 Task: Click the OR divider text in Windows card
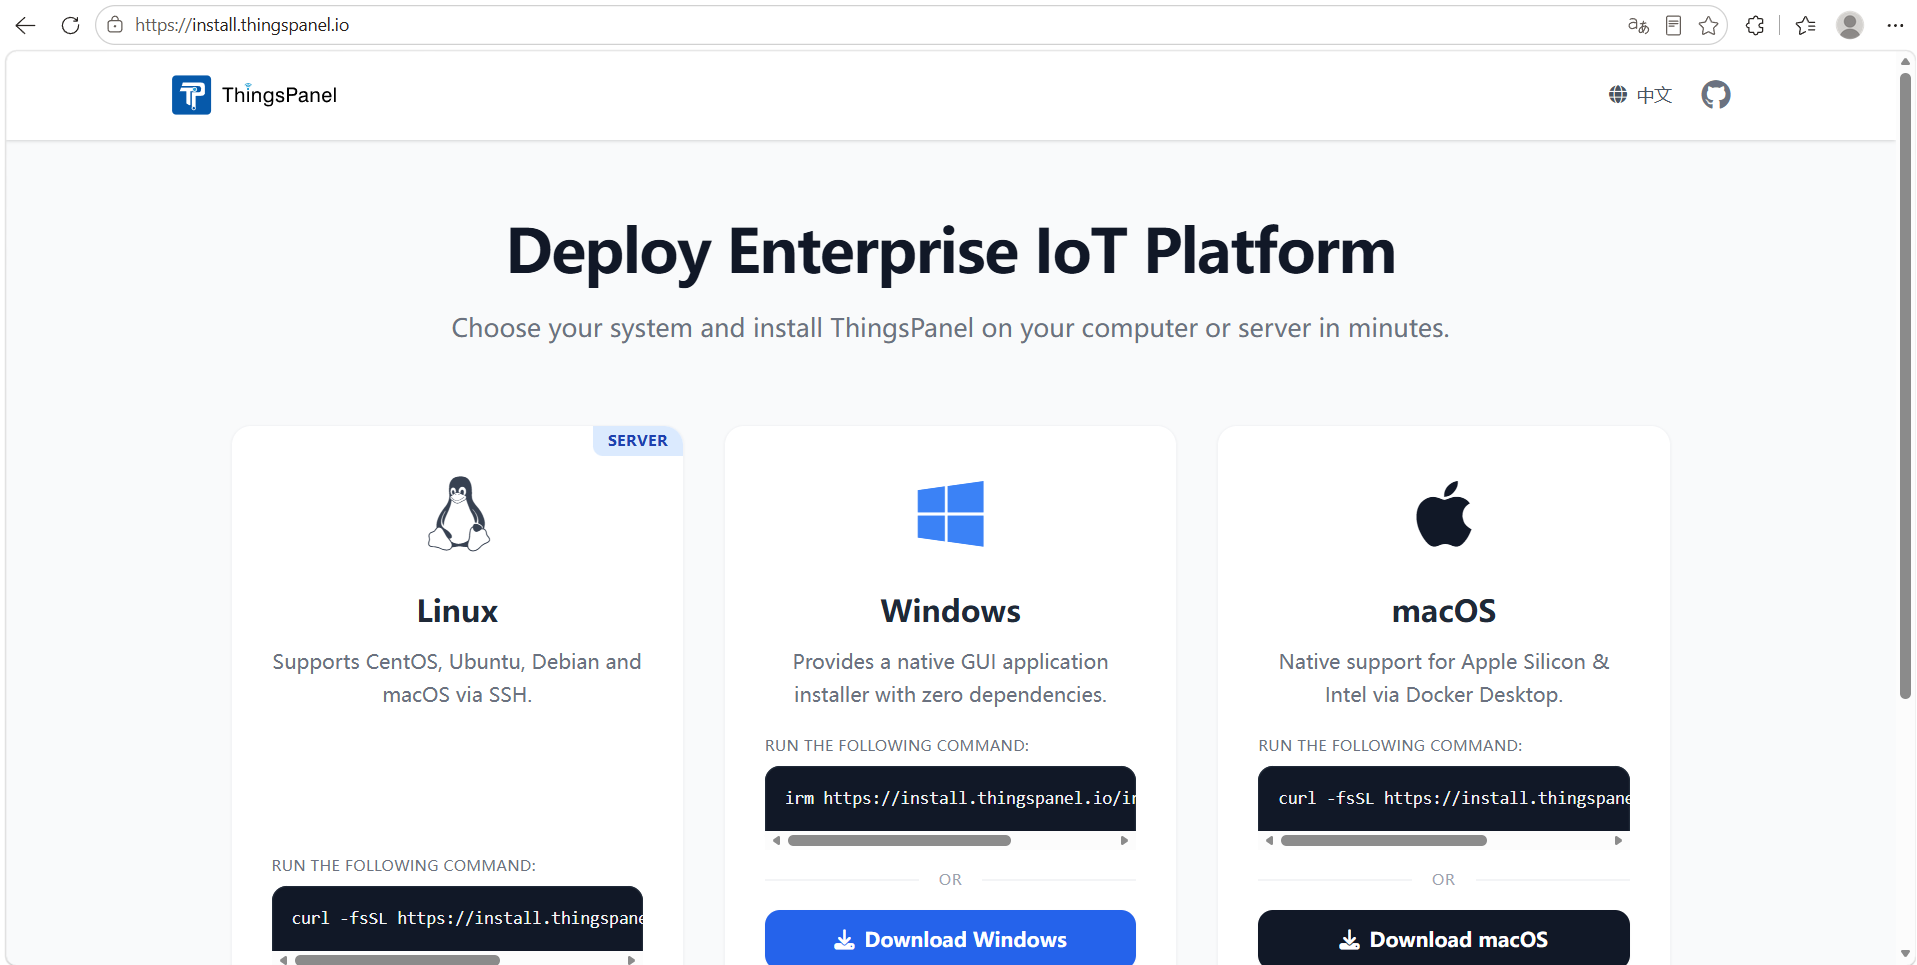point(950,880)
